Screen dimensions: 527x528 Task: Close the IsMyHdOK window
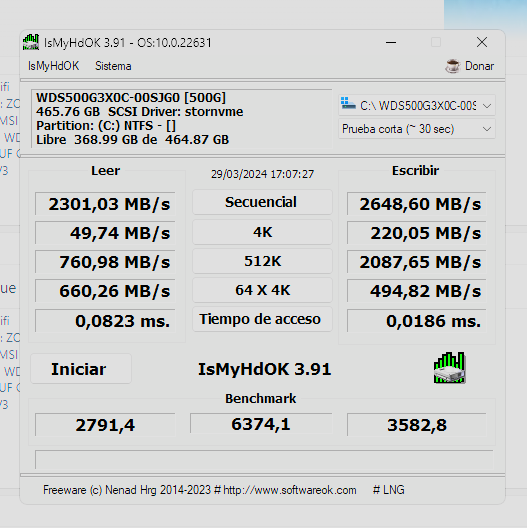pos(482,42)
